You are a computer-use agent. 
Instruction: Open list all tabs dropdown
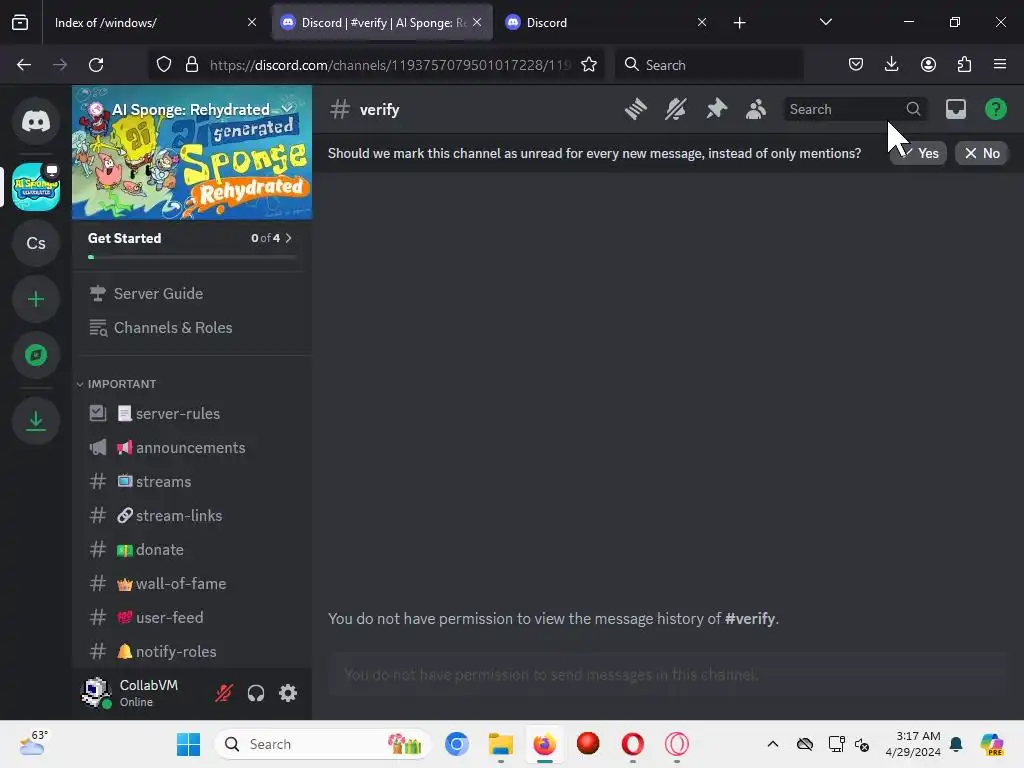point(825,22)
